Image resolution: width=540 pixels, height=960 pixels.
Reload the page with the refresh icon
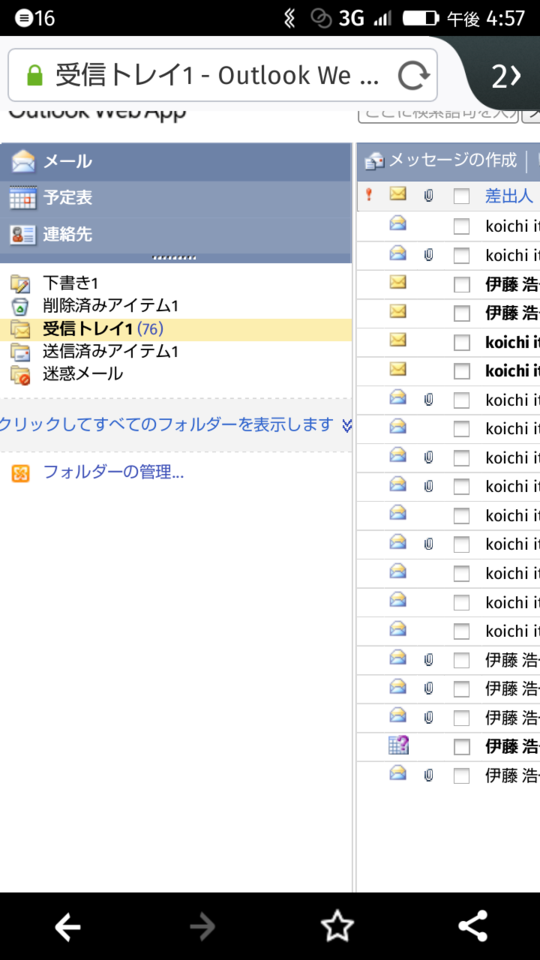click(x=414, y=76)
